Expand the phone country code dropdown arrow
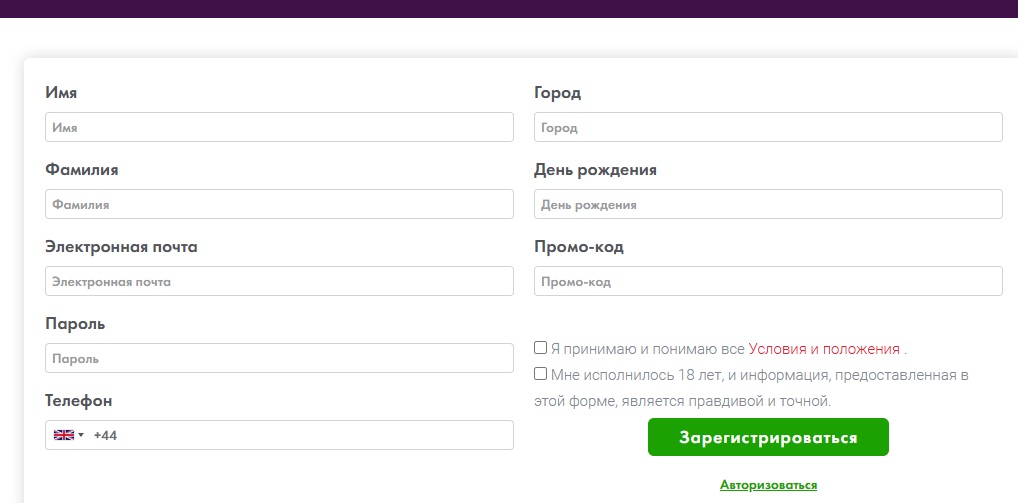 tap(81, 435)
